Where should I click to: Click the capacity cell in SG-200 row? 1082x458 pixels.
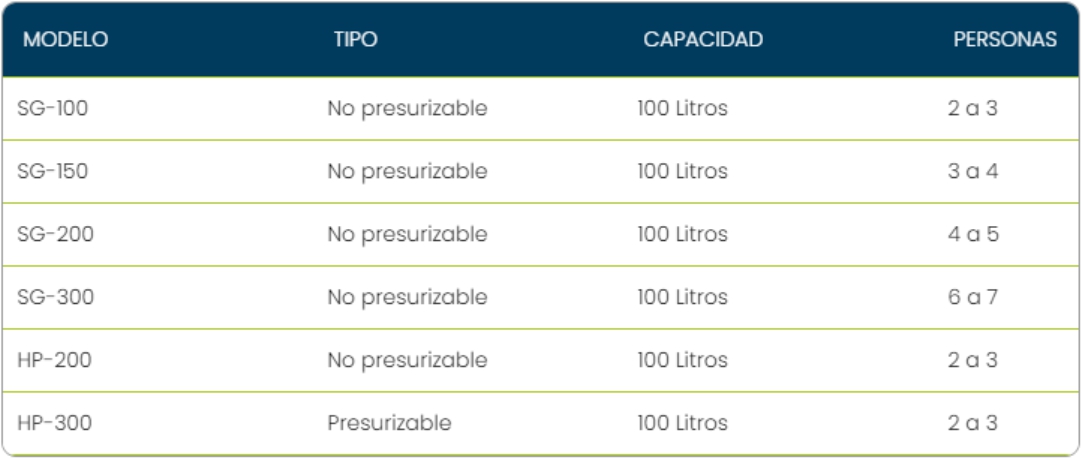(x=682, y=234)
